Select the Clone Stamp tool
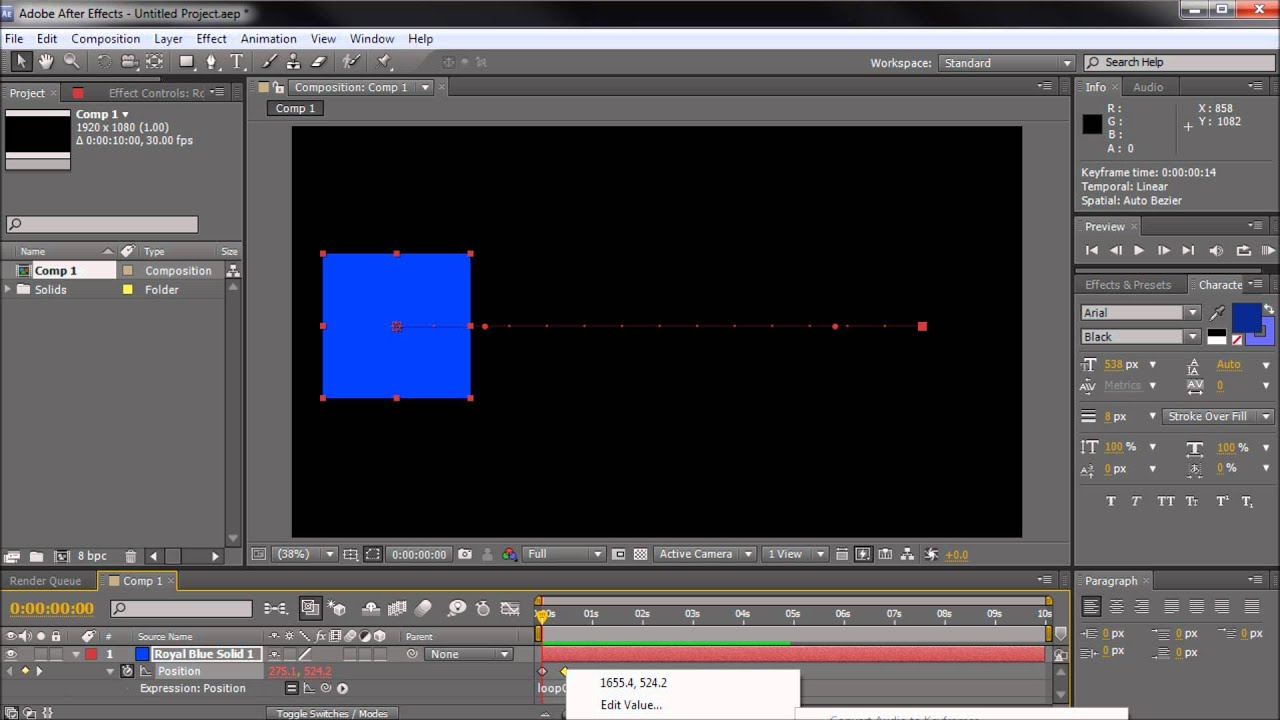 [x=294, y=62]
